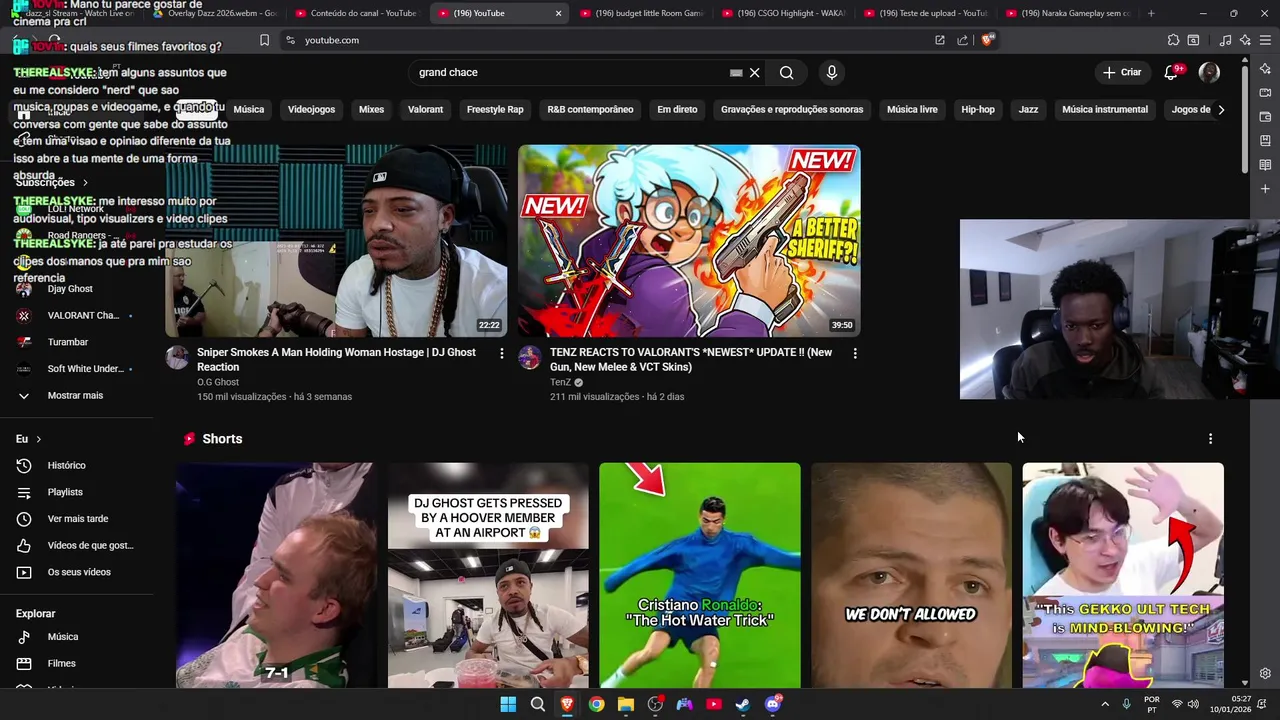Viewport: 1280px width, 720px height.
Task: Click the grand chace search field
Action: [570, 72]
